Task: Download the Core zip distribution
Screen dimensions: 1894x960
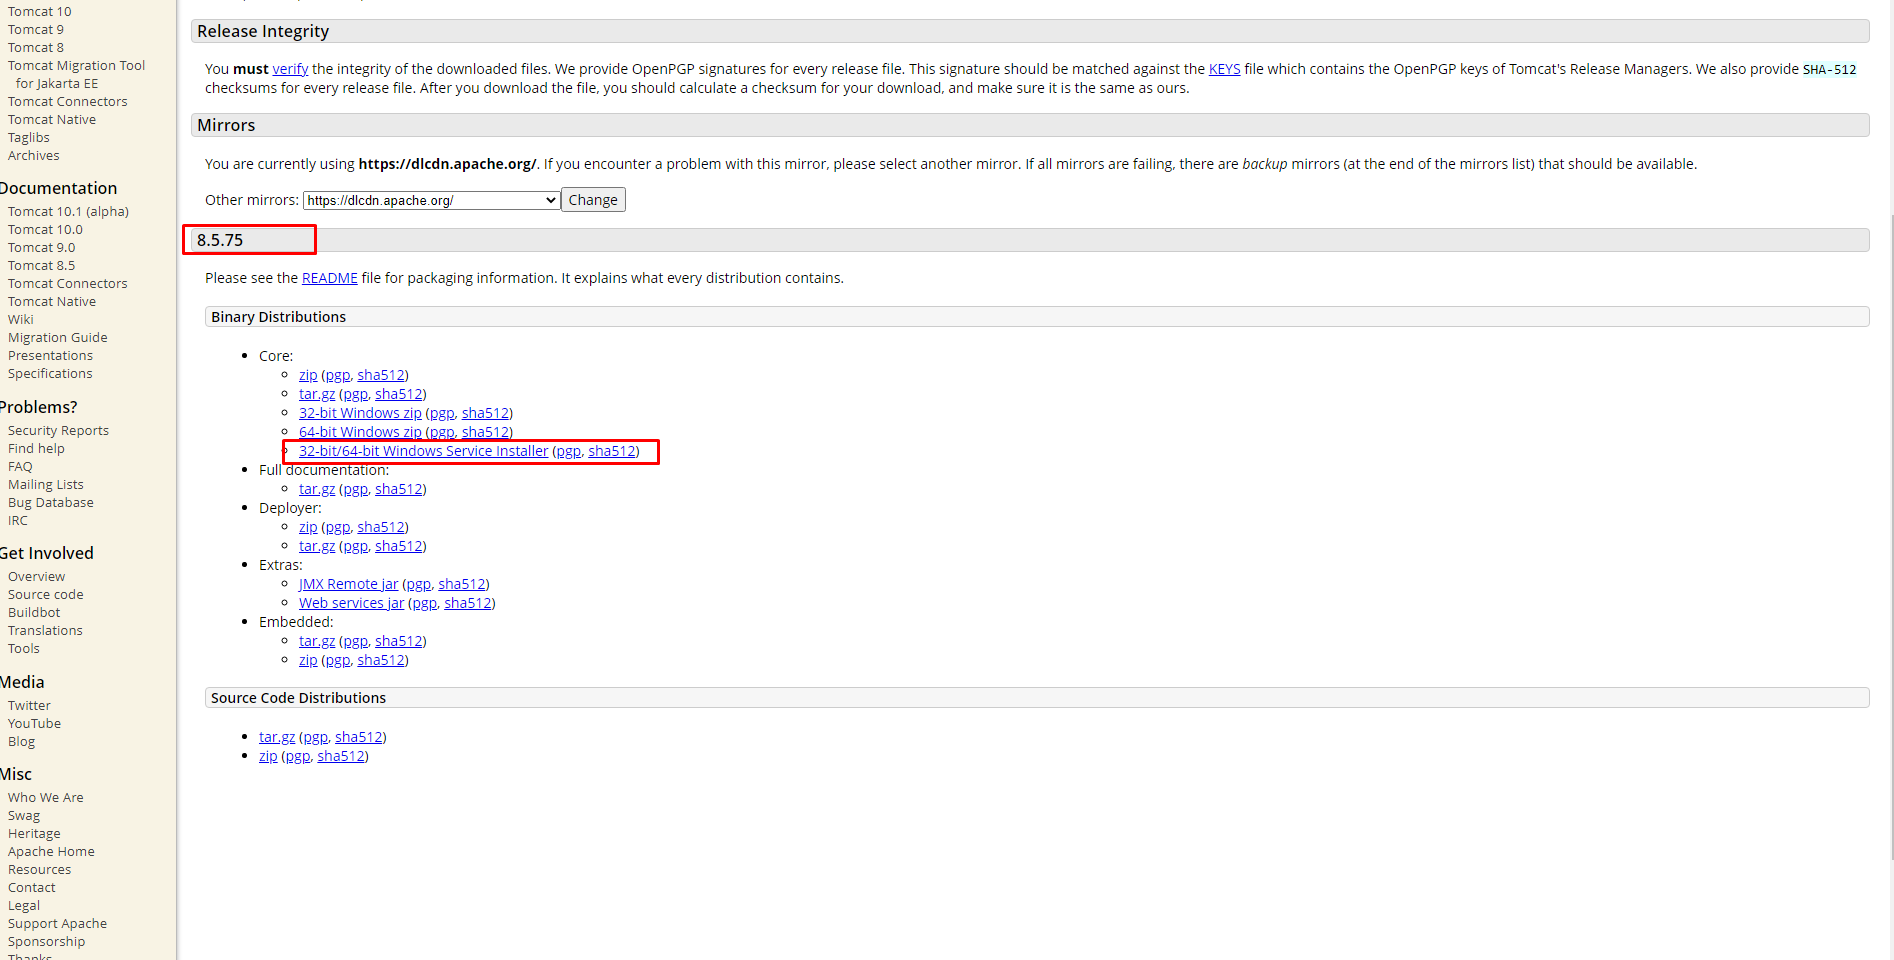Action: pyautogui.click(x=308, y=375)
